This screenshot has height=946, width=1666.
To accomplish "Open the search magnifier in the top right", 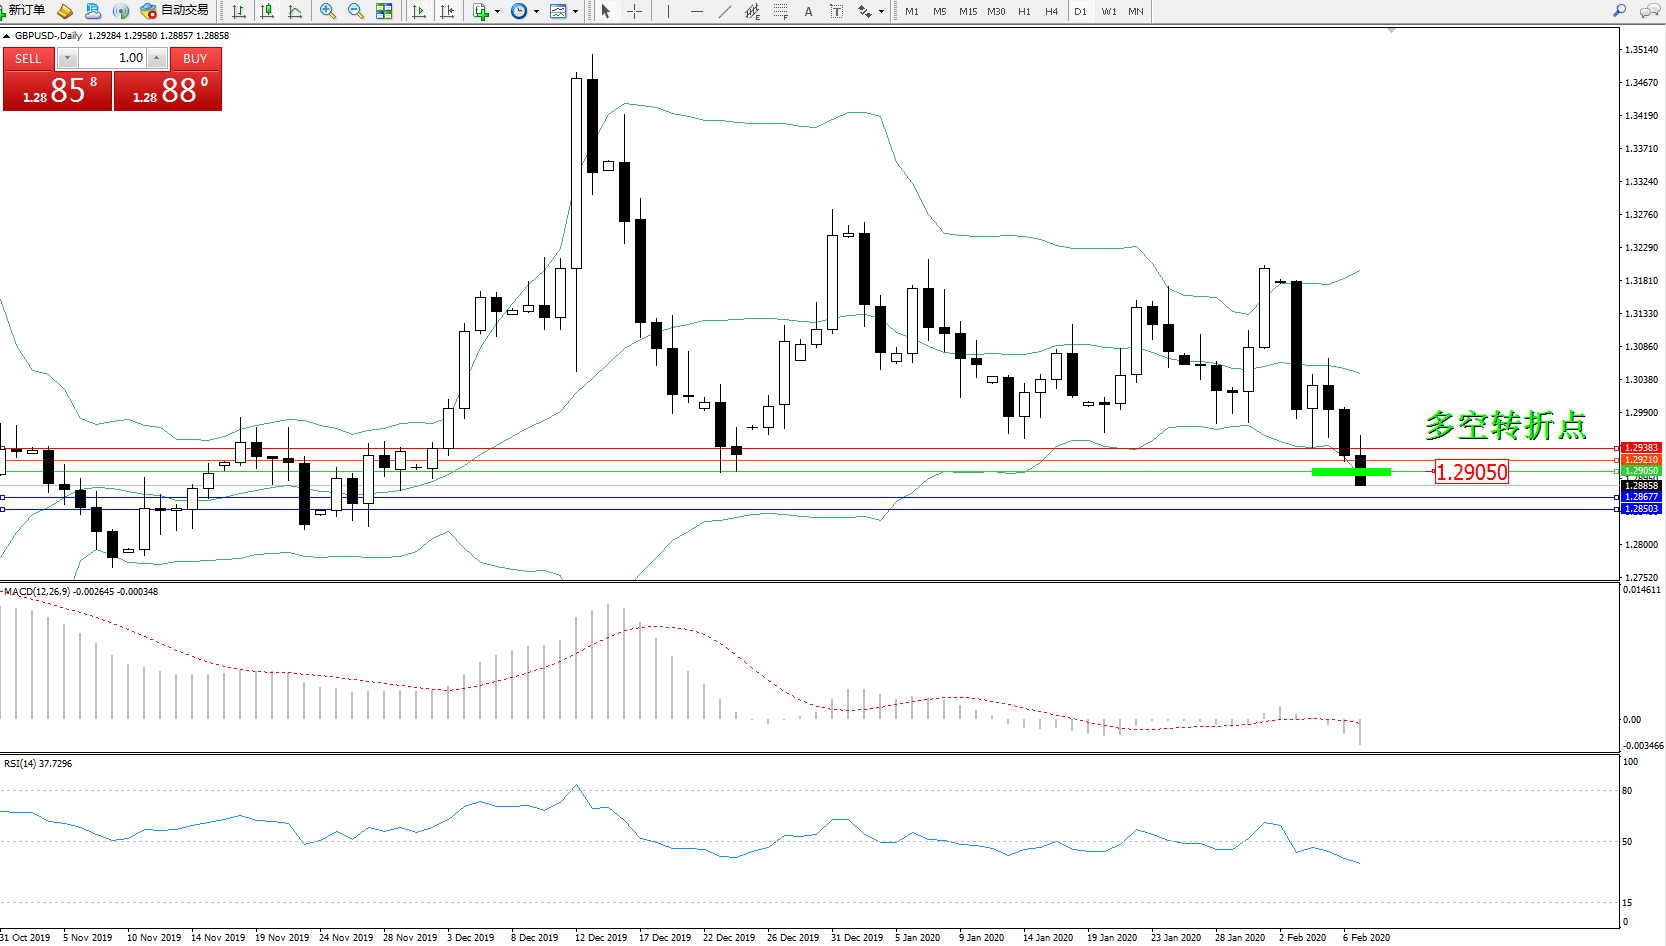I will [x=1619, y=11].
